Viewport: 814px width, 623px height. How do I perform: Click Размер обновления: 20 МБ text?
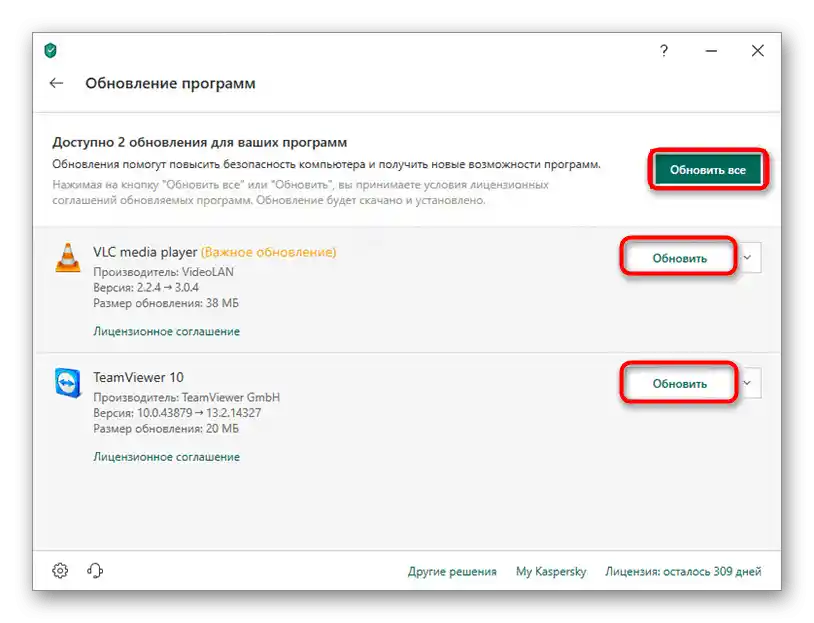click(166, 429)
